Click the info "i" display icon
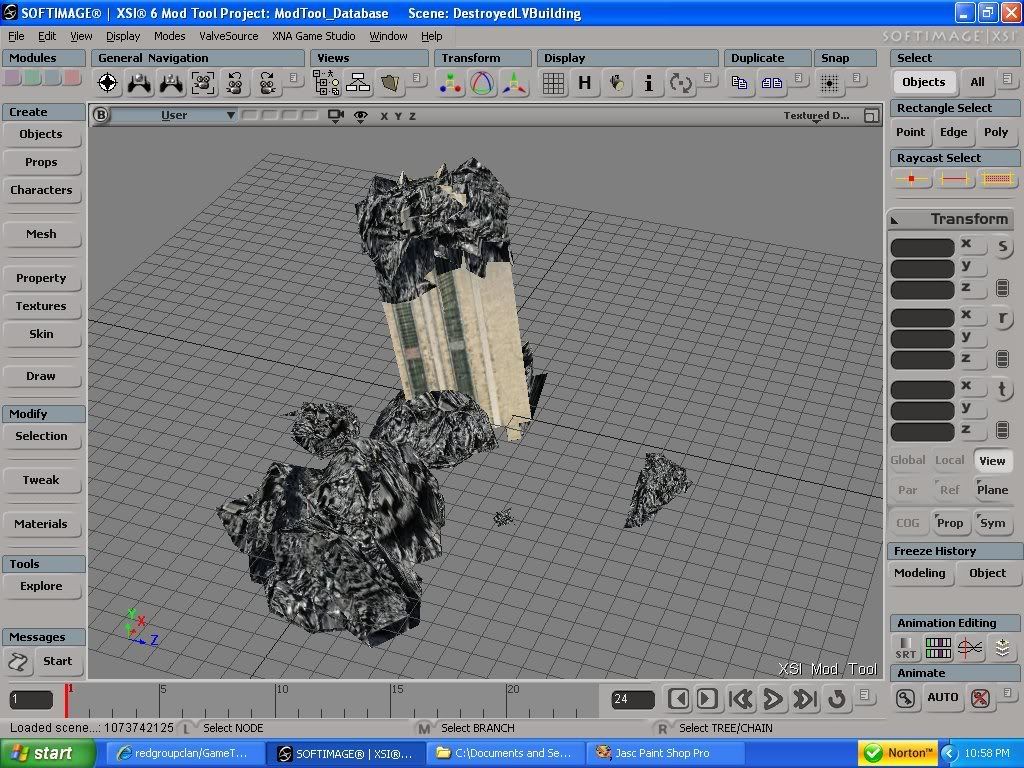The image size is (1024, 768). (x=648, y=83)
